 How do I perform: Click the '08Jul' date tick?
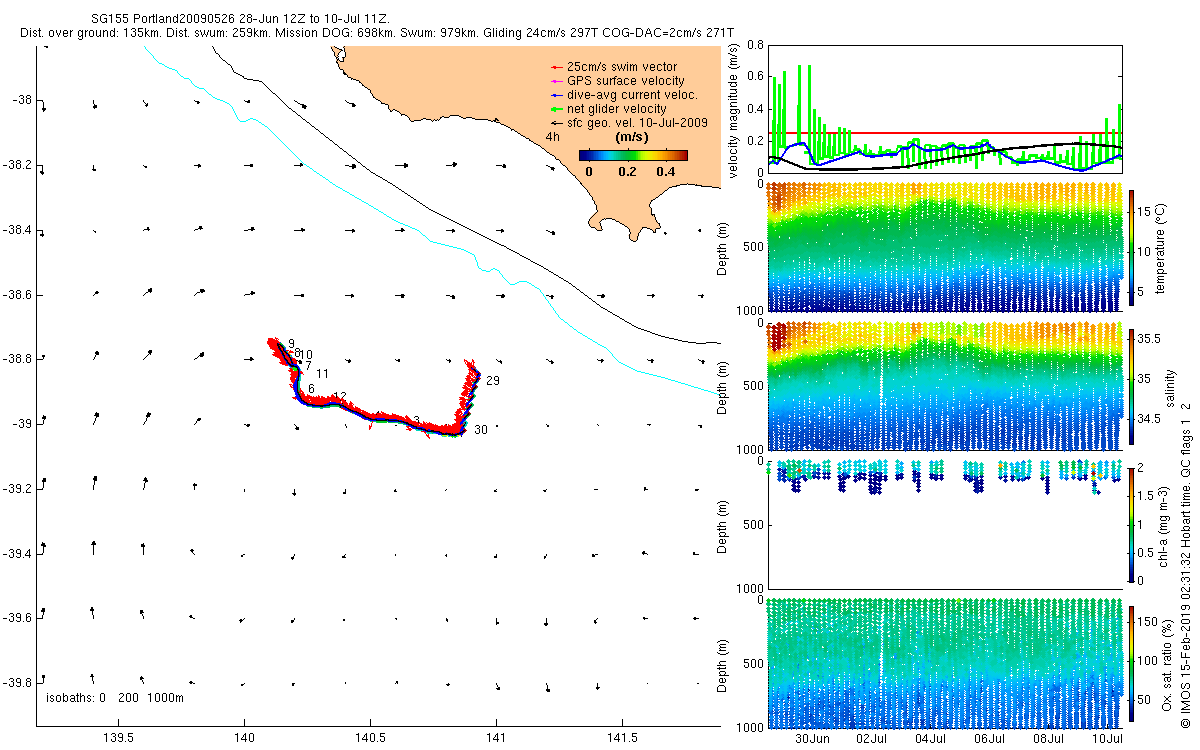coord(1048,739)
